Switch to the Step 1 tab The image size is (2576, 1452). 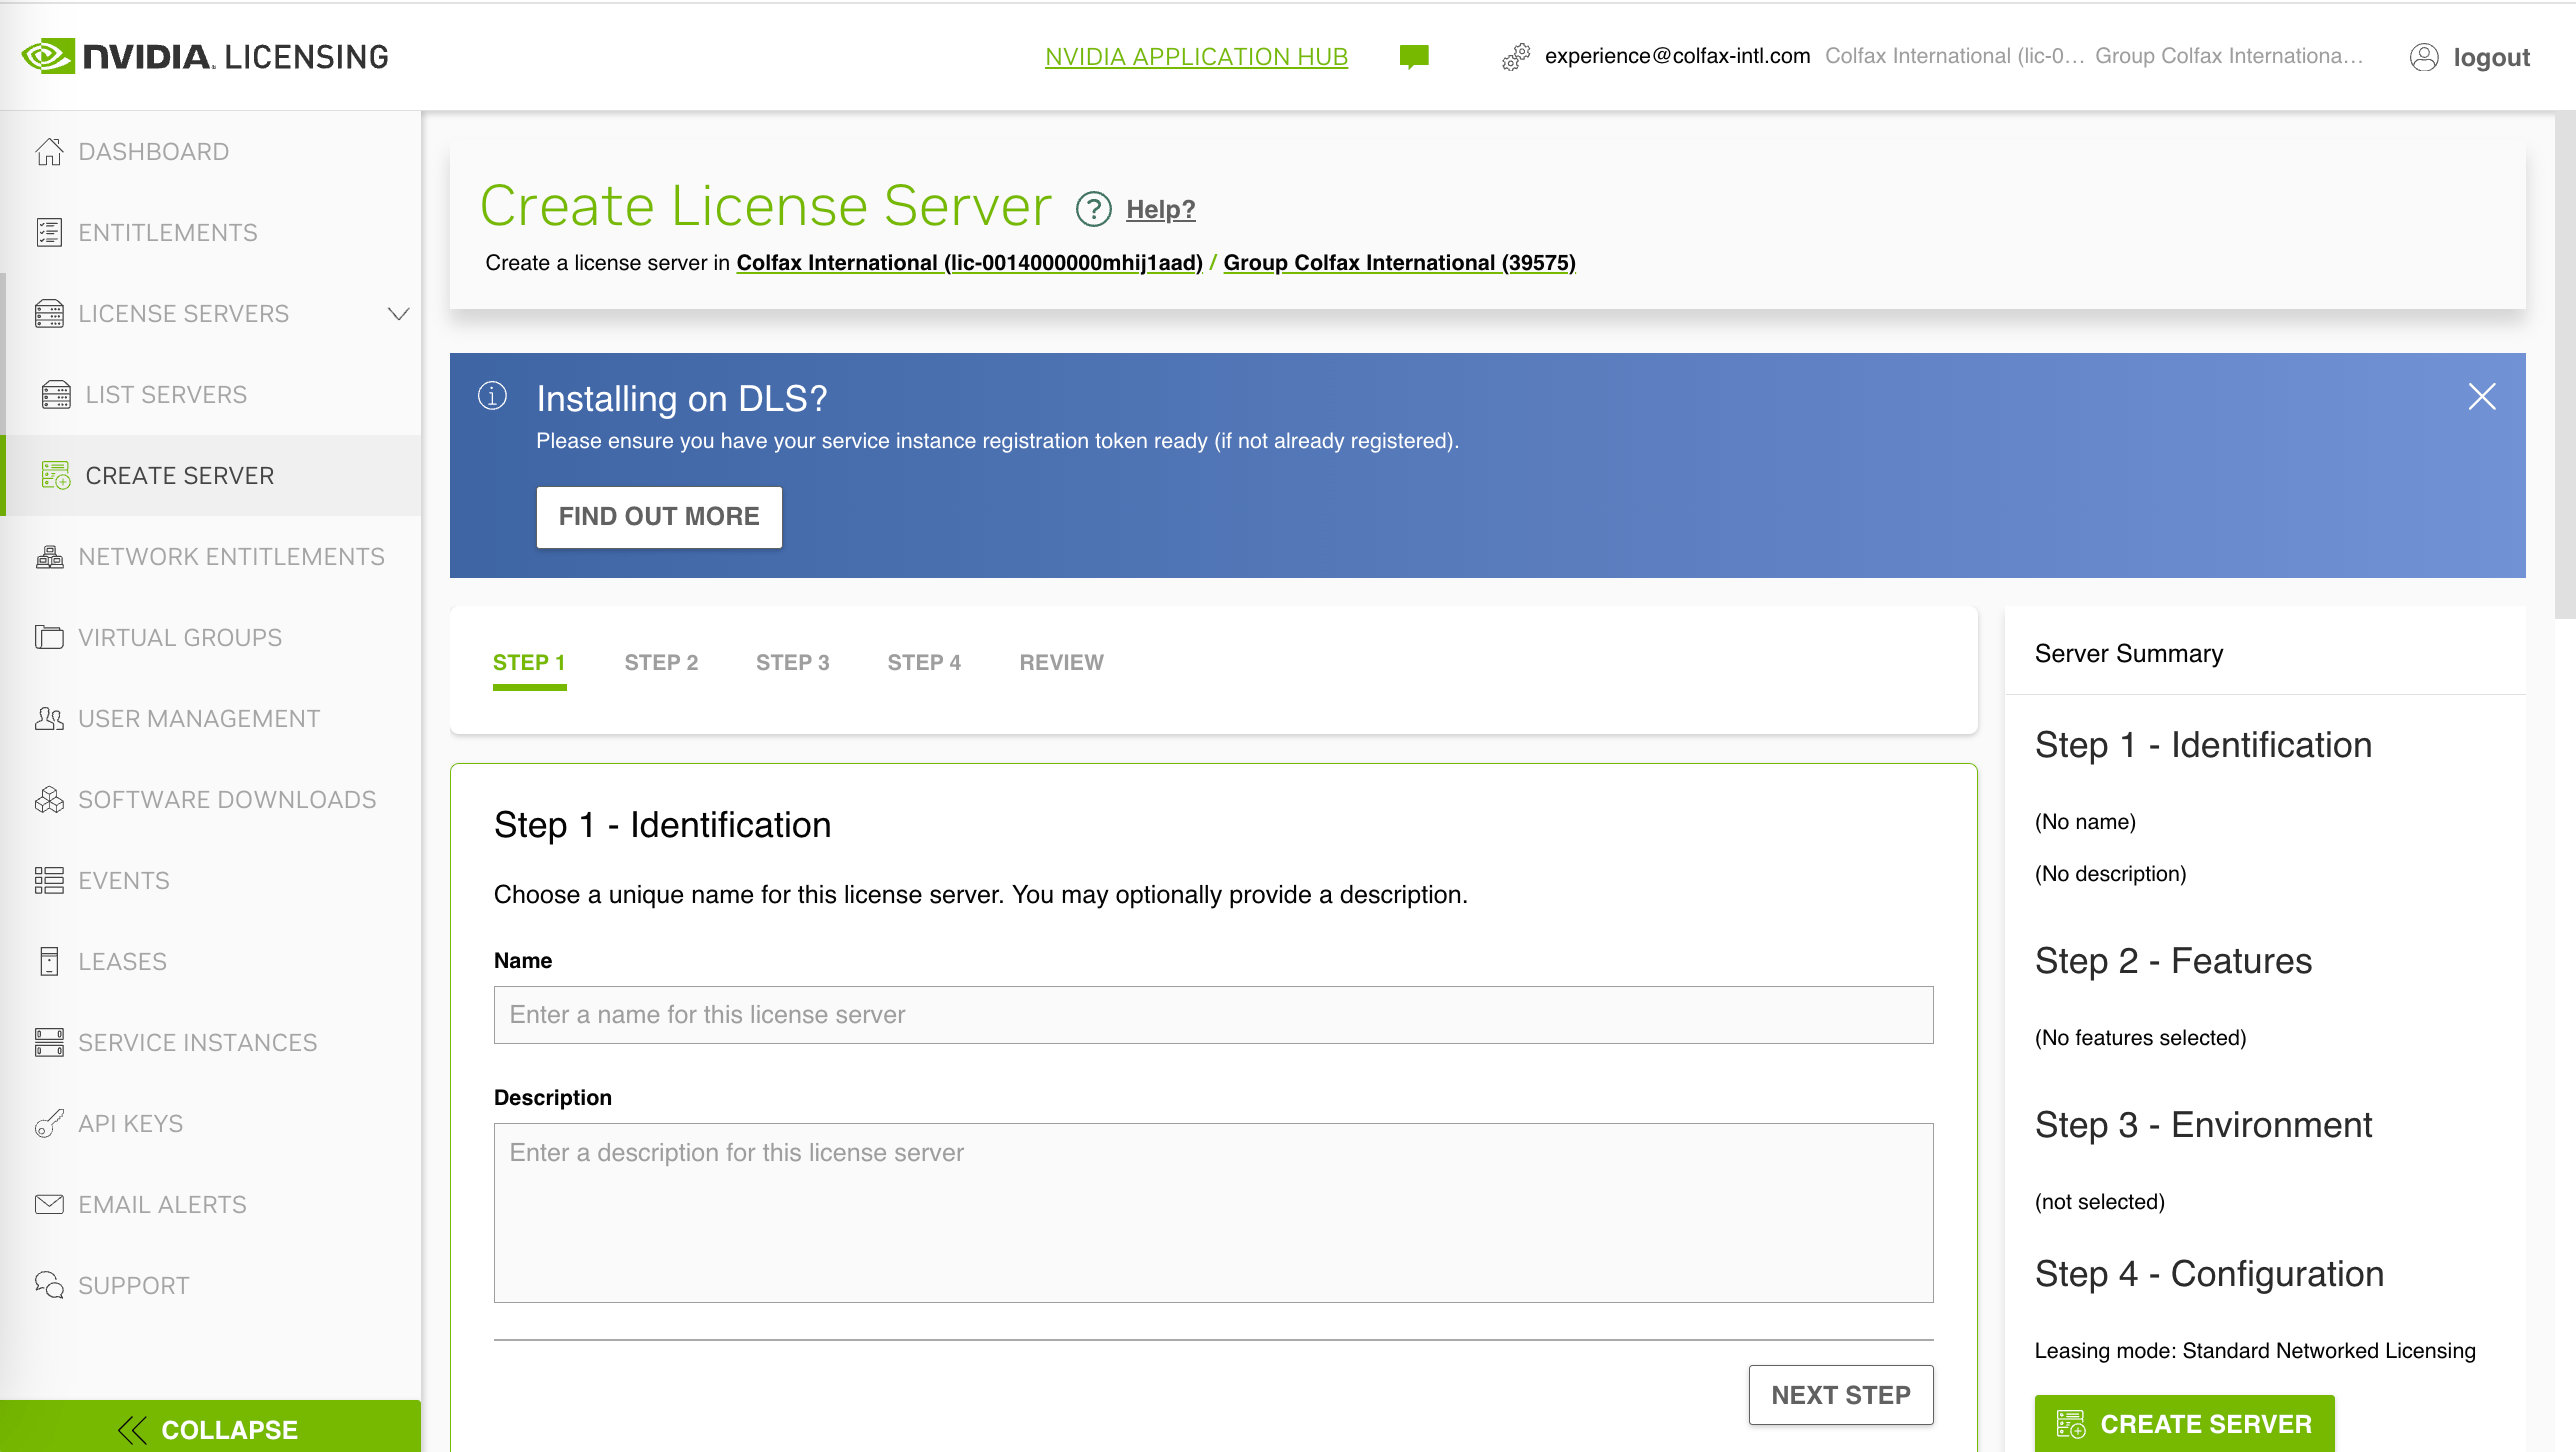529,663
